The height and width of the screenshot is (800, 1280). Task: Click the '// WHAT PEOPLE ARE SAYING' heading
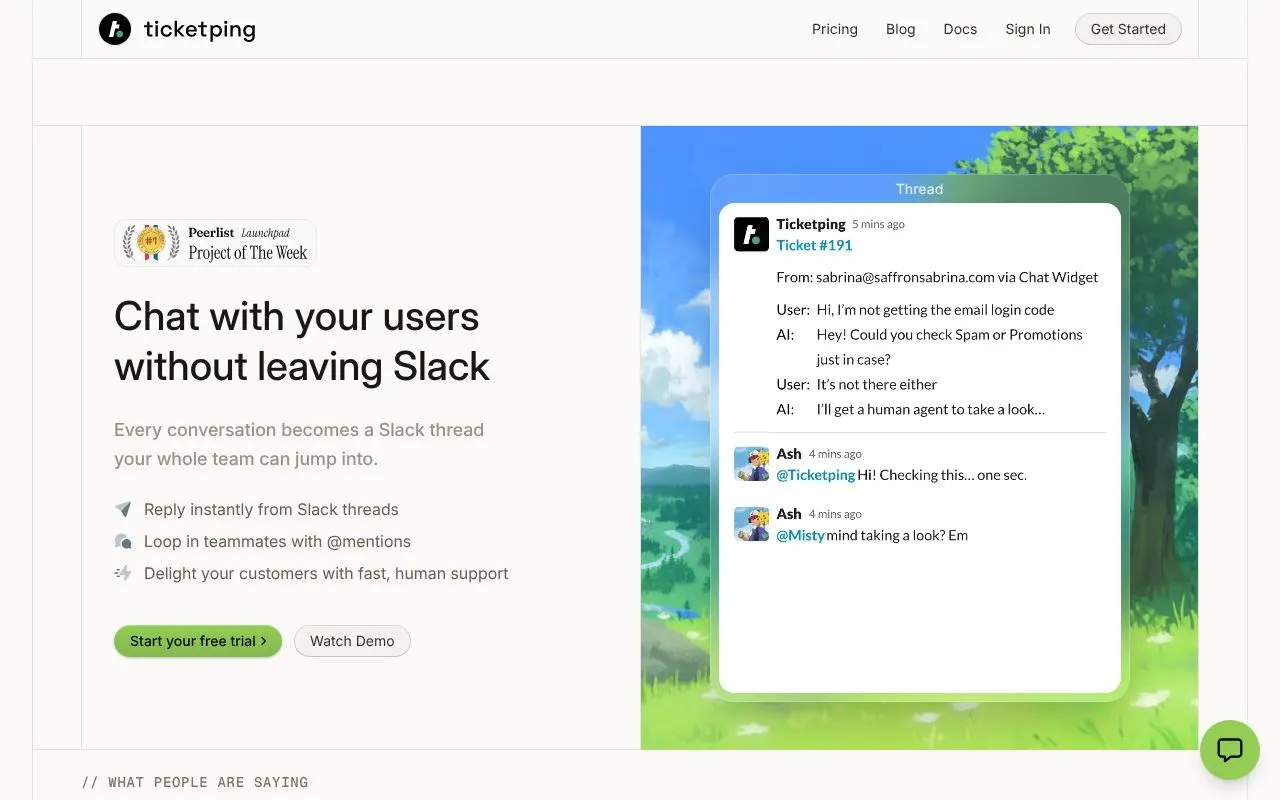click(195, 782)
